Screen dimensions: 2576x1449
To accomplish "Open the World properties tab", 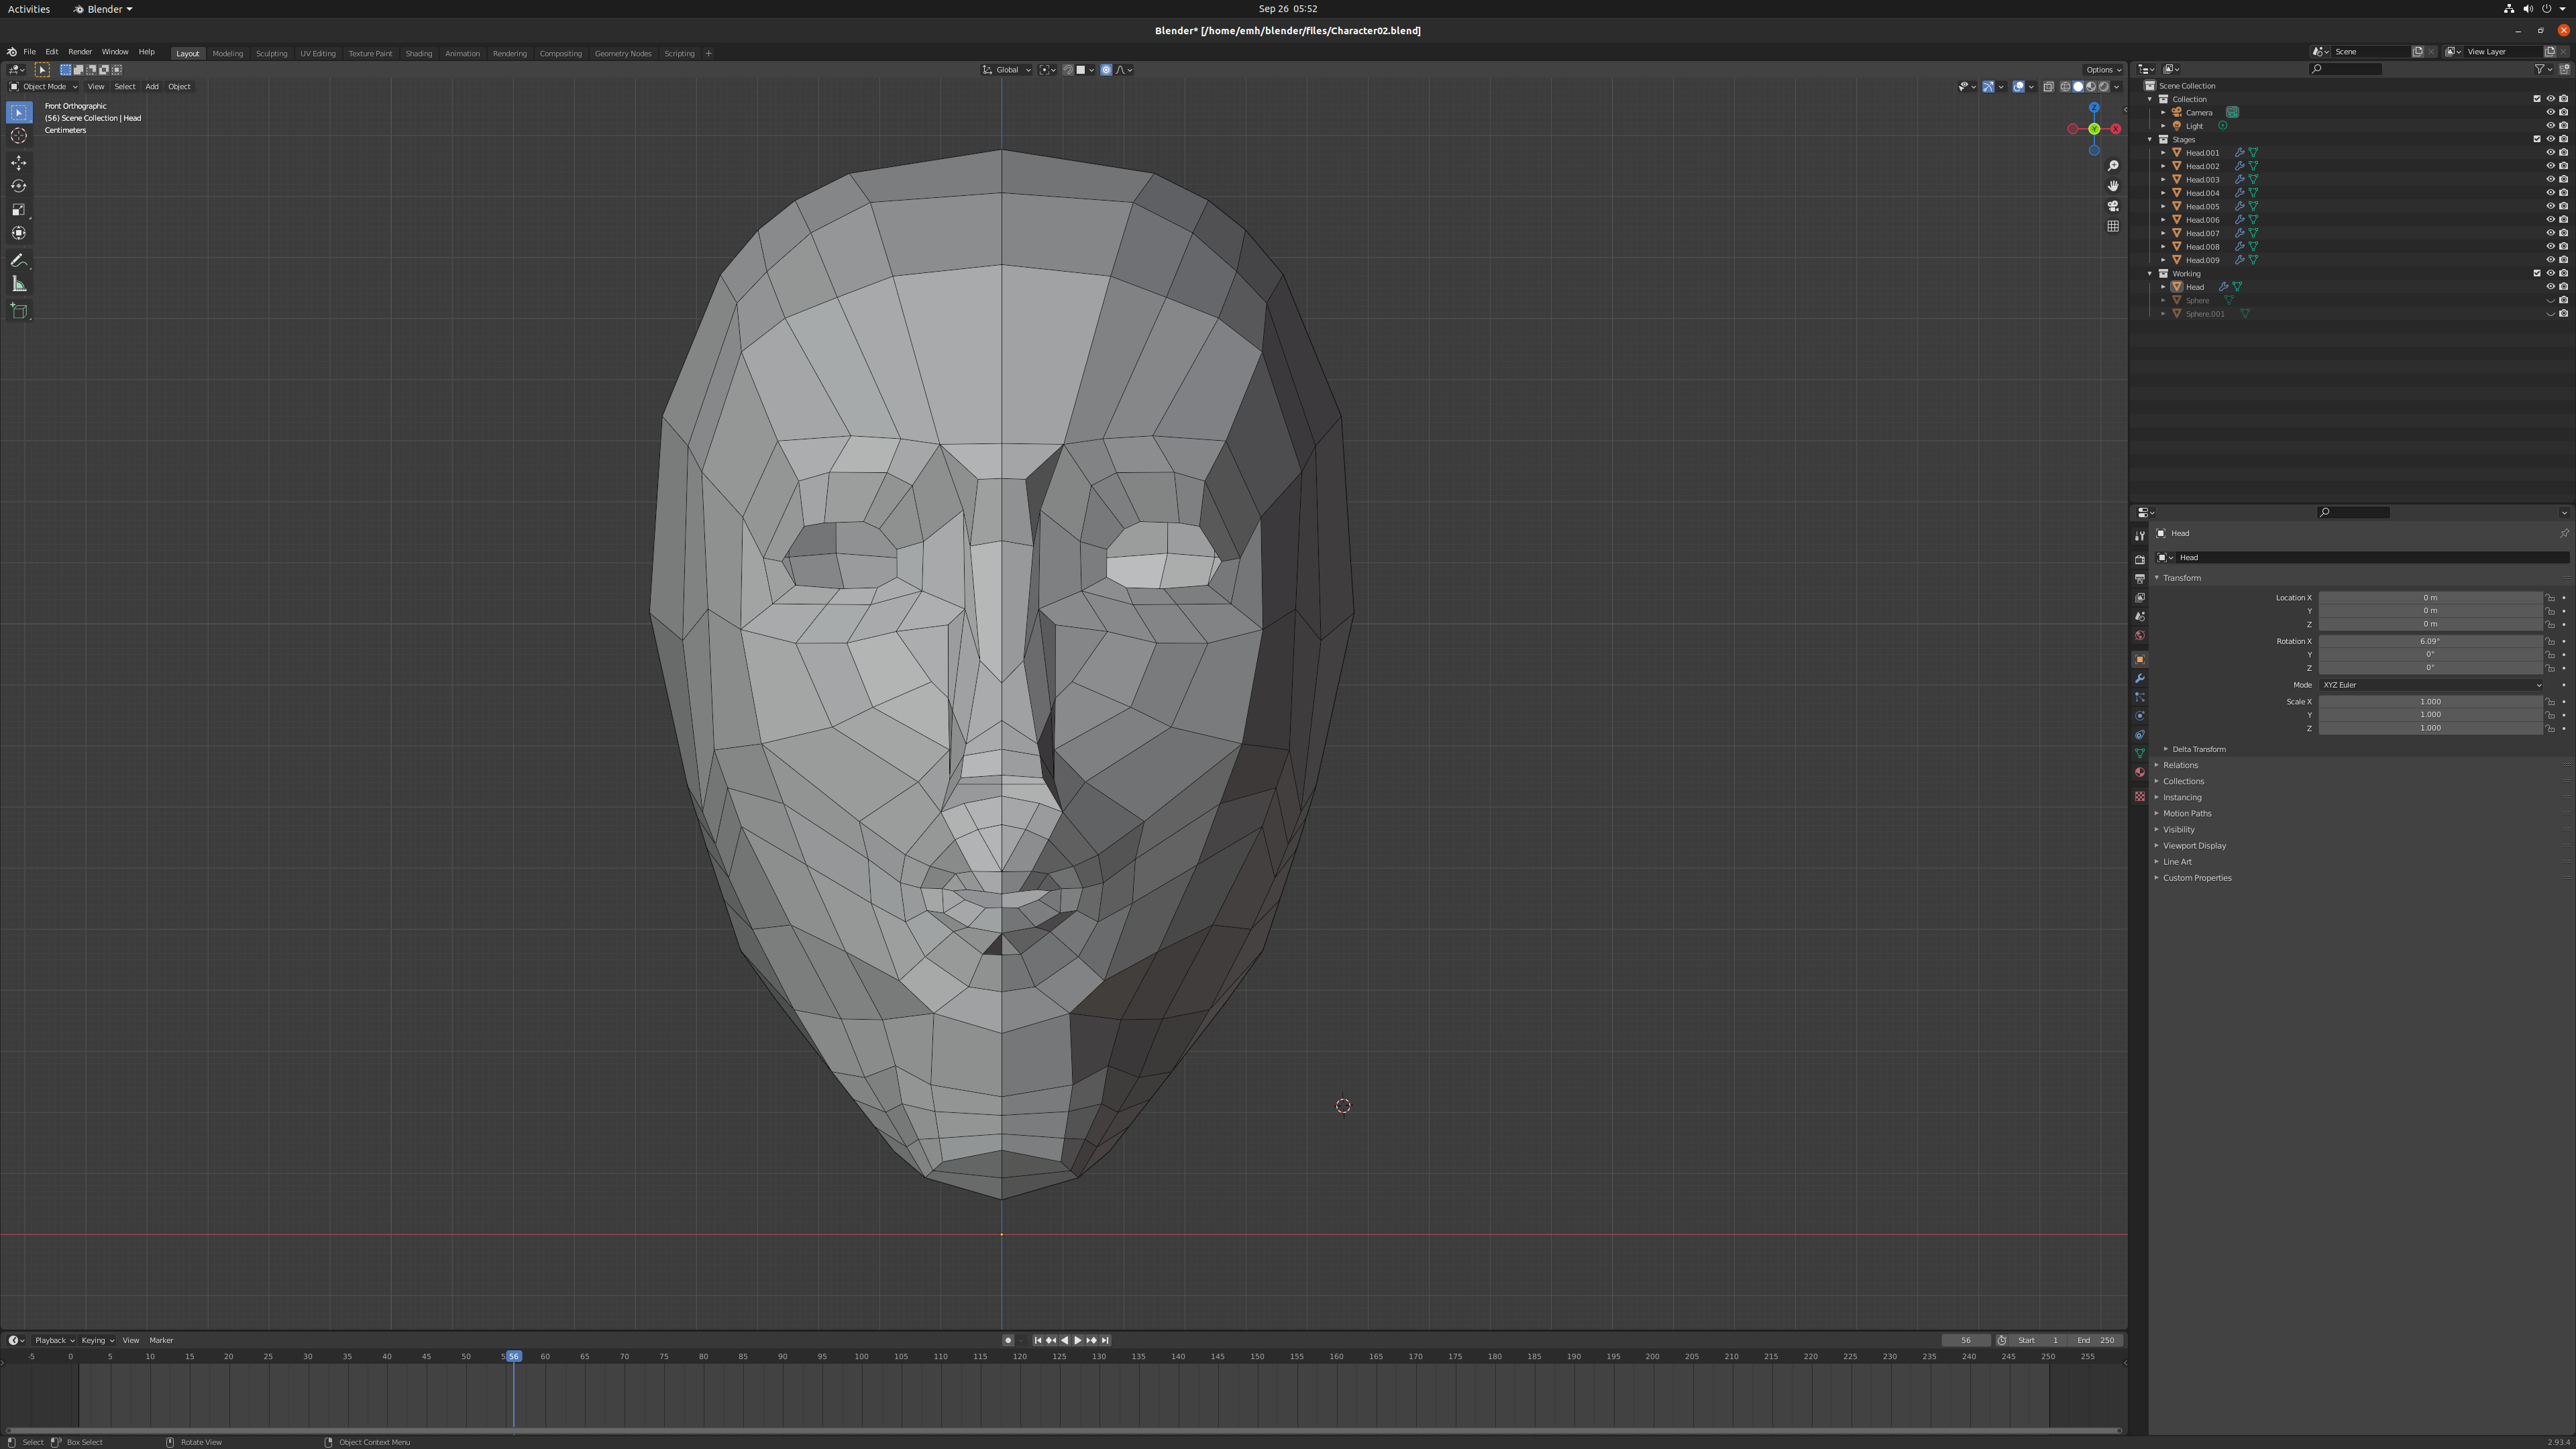I will [x=2140, y=635].
